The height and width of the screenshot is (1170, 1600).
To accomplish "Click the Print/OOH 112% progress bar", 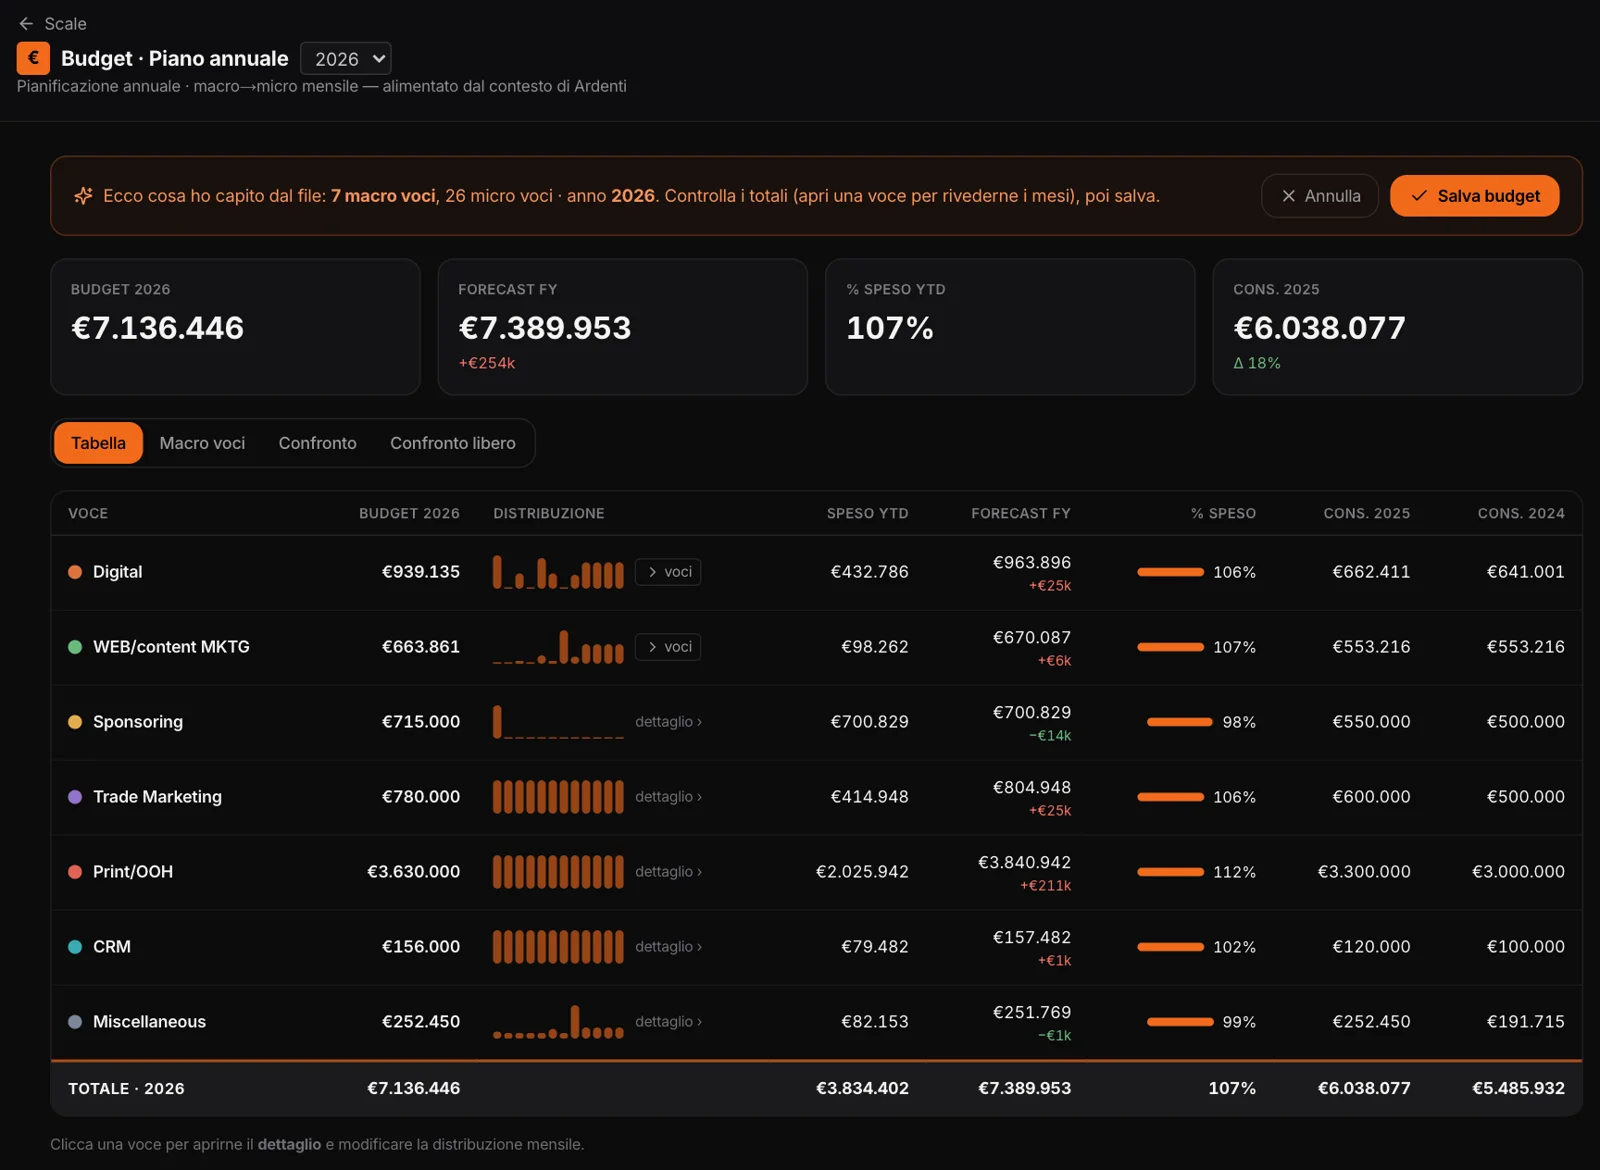I will click(x=1170, y=872).
